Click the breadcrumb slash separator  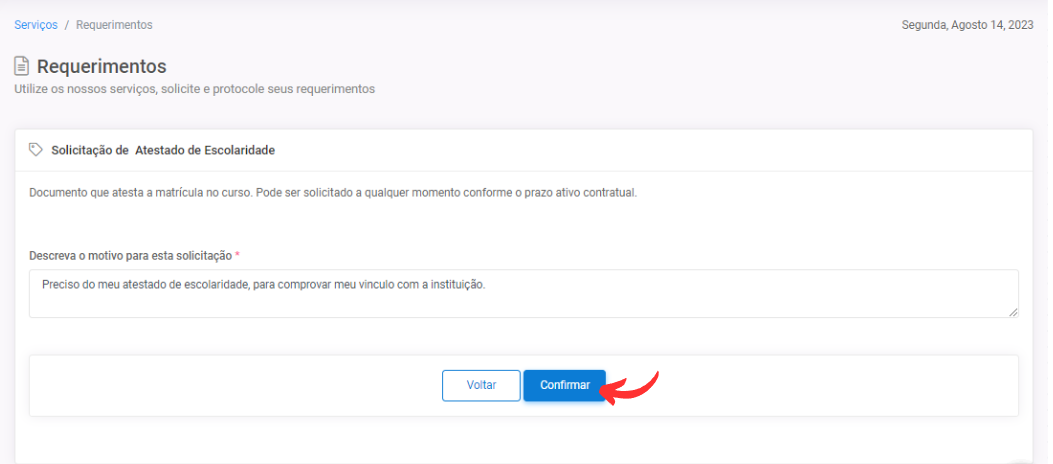tap(67, 25)
